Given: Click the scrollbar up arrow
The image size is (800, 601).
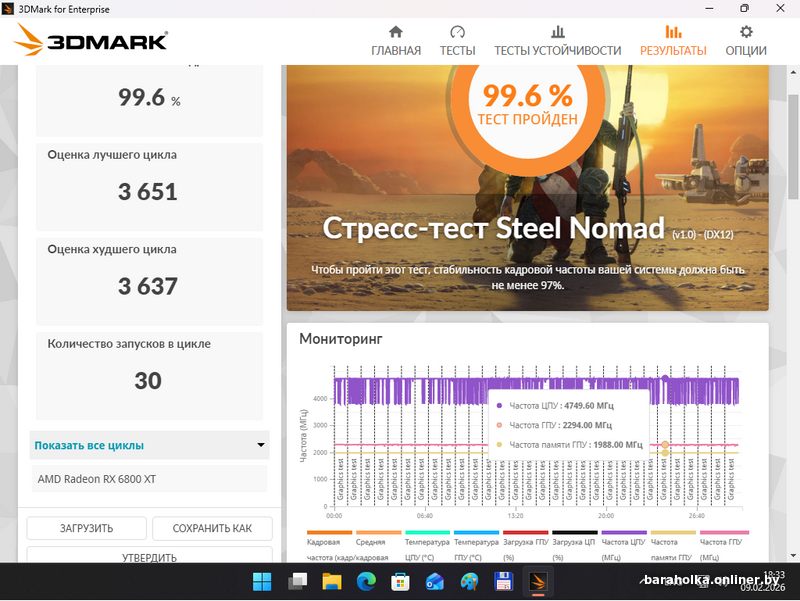Looking at the screenshot, I should coord(793,72).
